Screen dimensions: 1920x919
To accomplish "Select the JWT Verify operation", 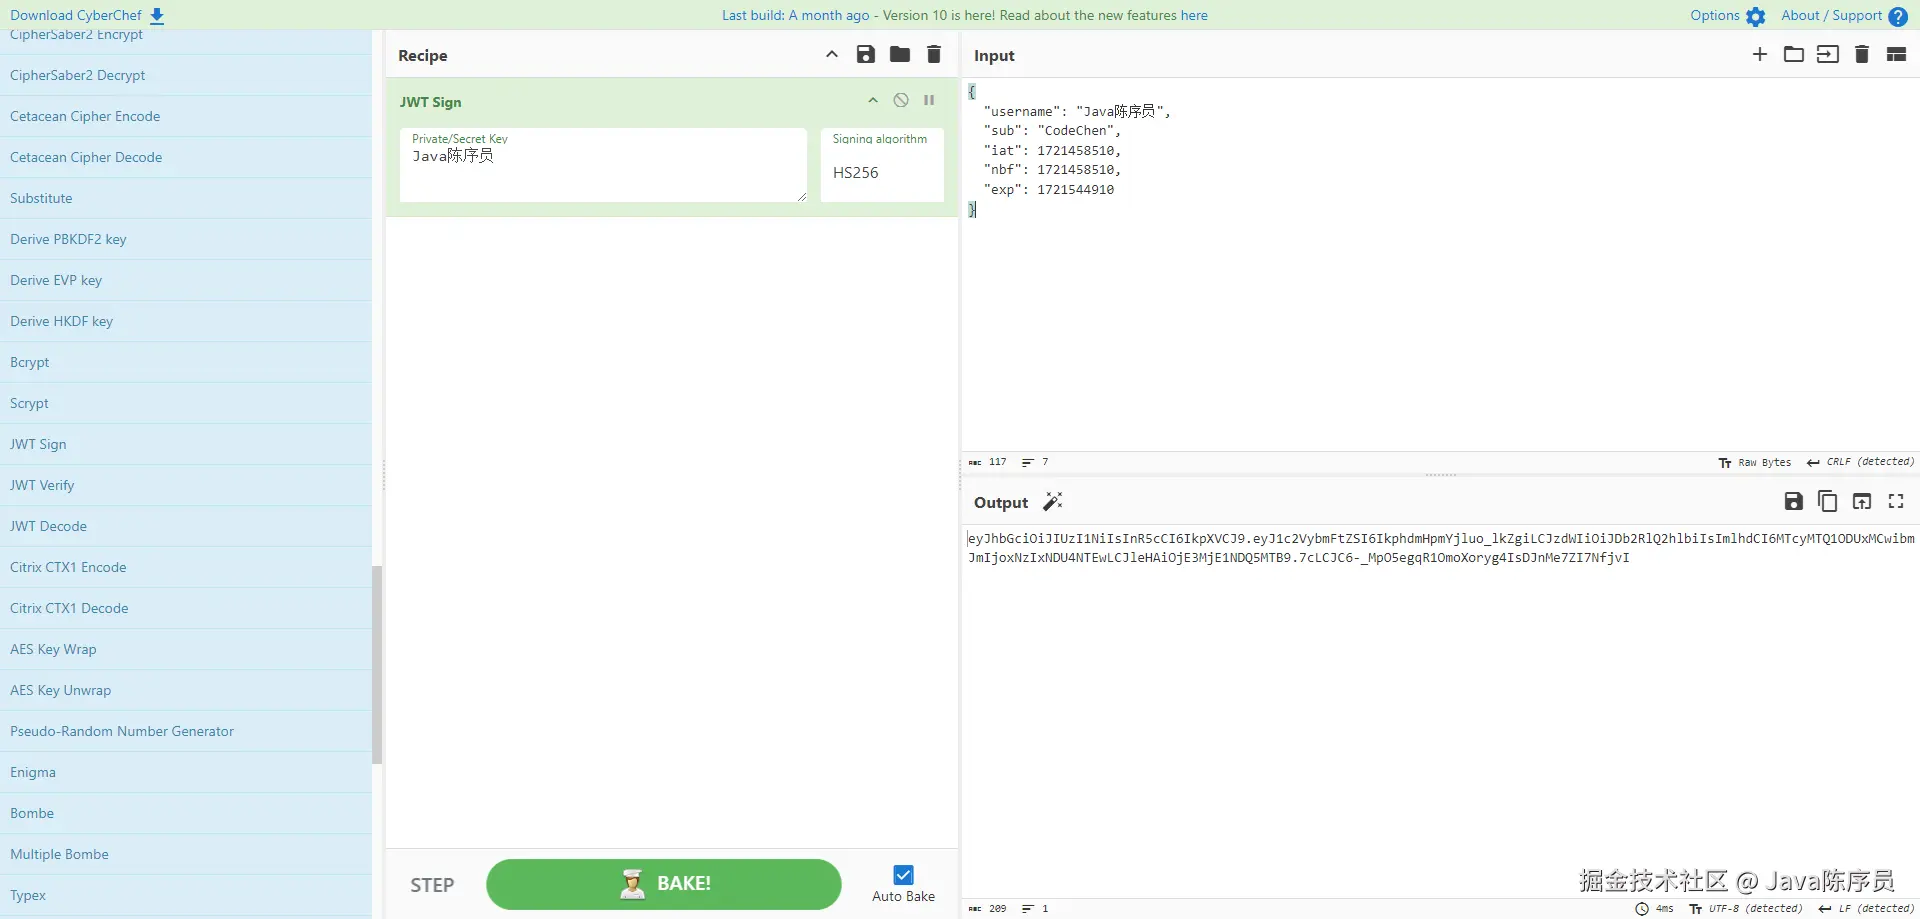I will [185, 485].
